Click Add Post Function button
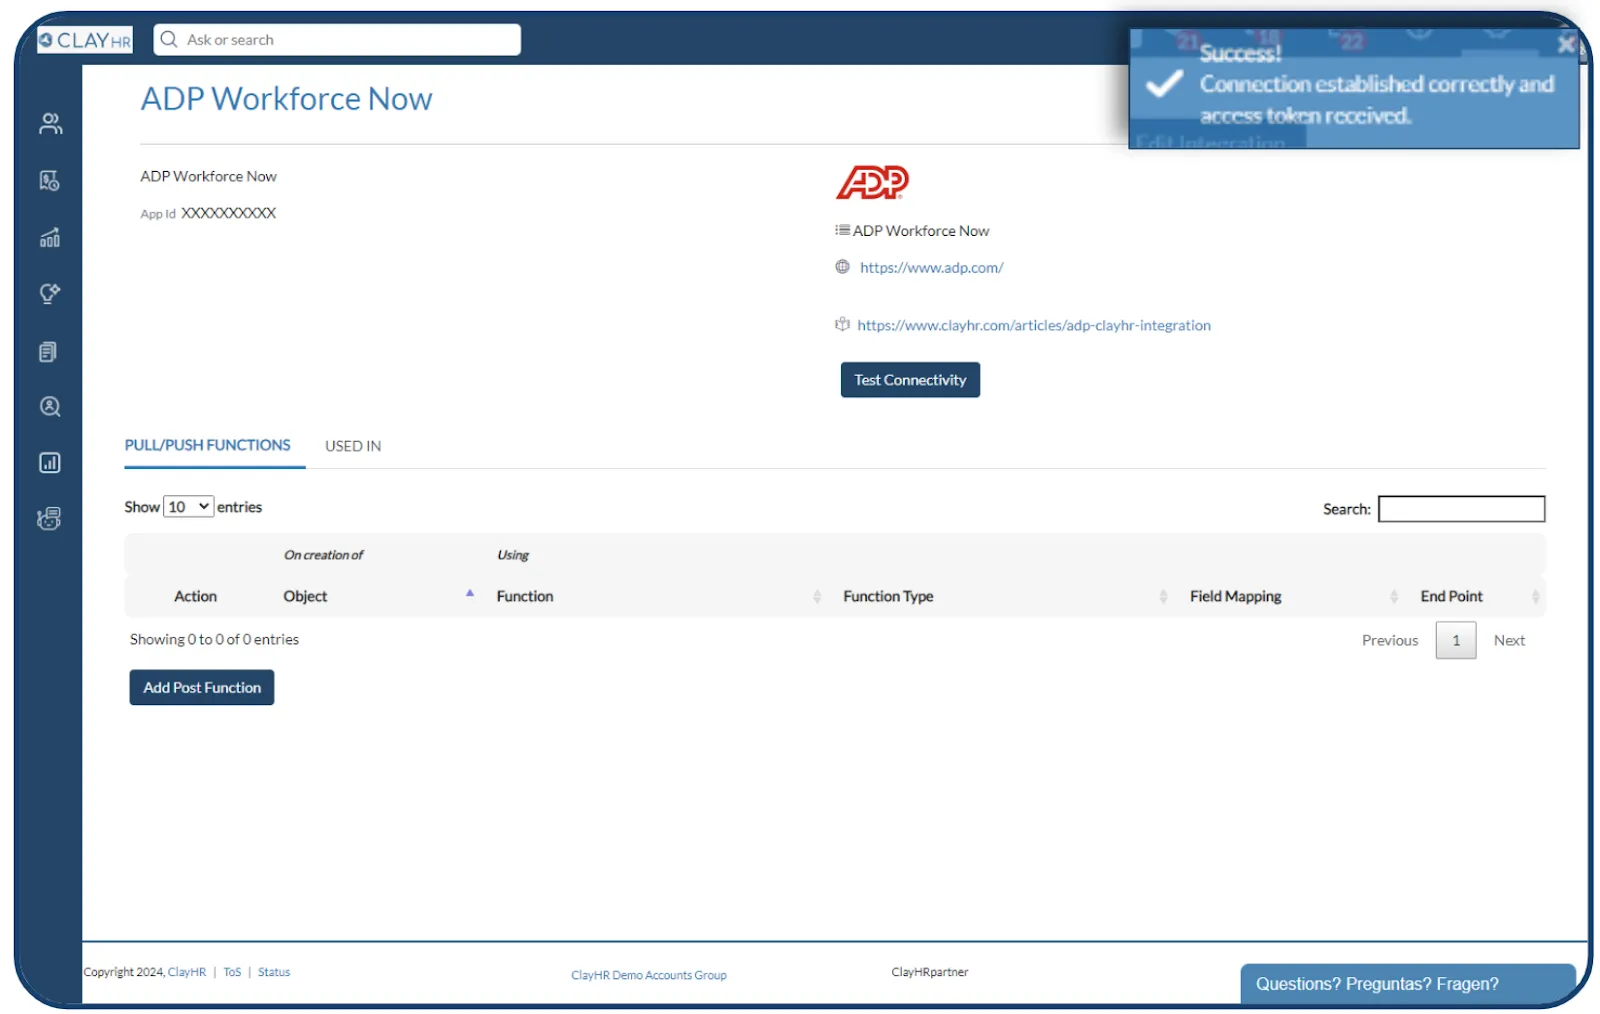Viewport: 1600px width, 1014px height. [x=202, y=688]
